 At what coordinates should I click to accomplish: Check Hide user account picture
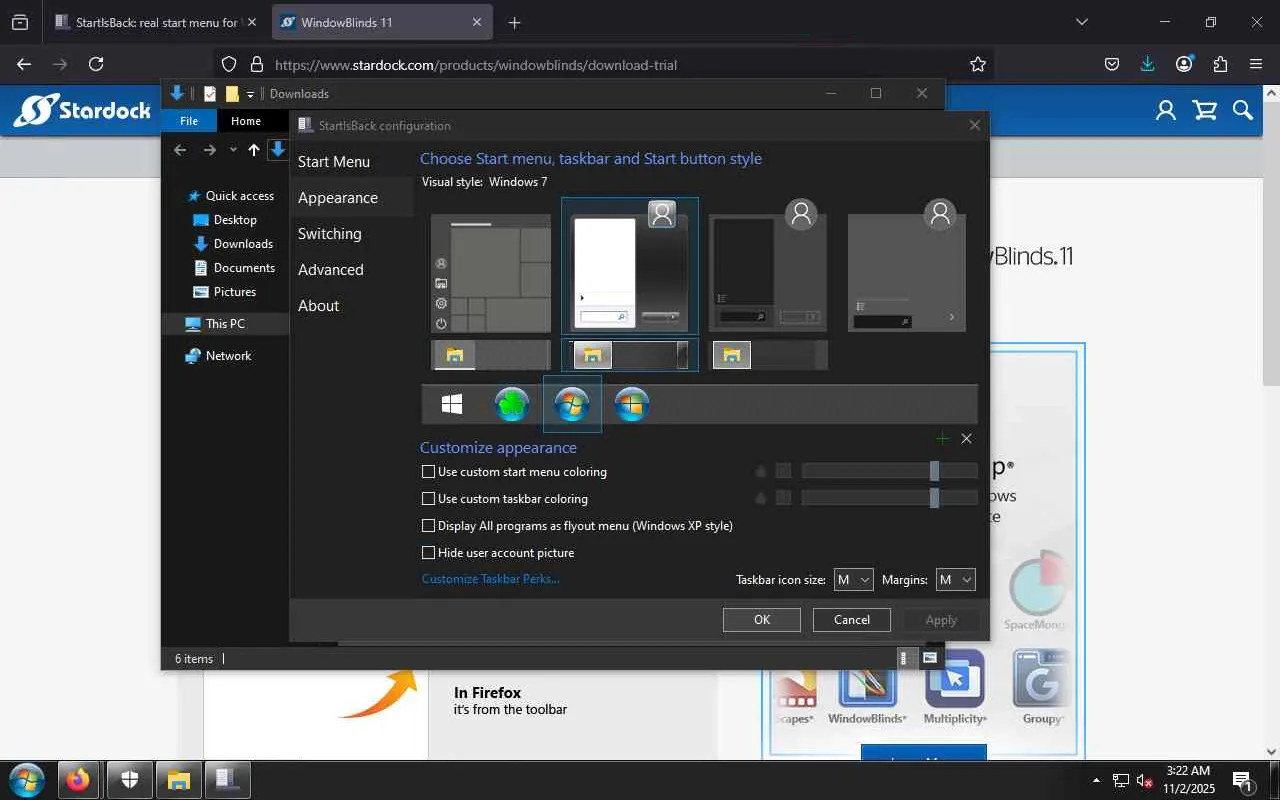pos(429,553)
